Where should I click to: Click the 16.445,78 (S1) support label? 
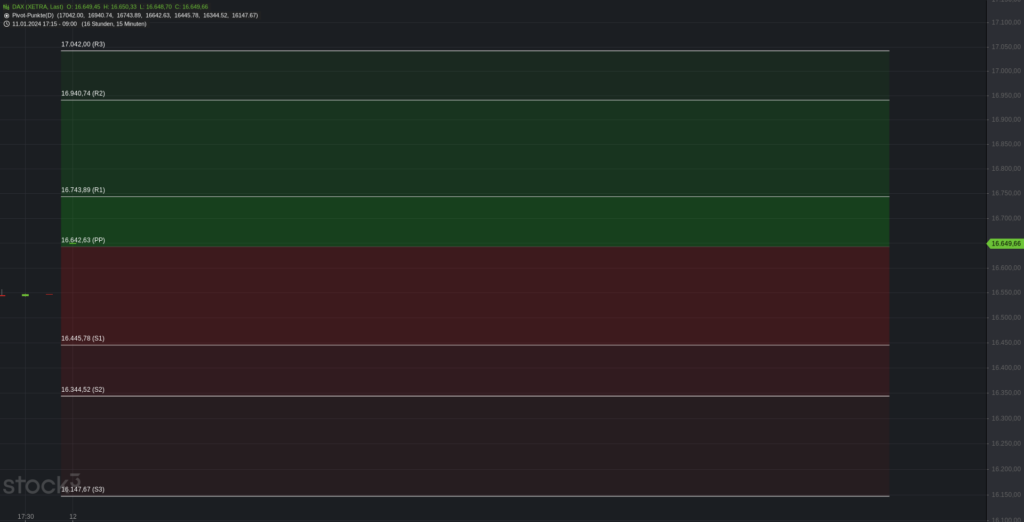pyautogui.click(x=83, y=338)
